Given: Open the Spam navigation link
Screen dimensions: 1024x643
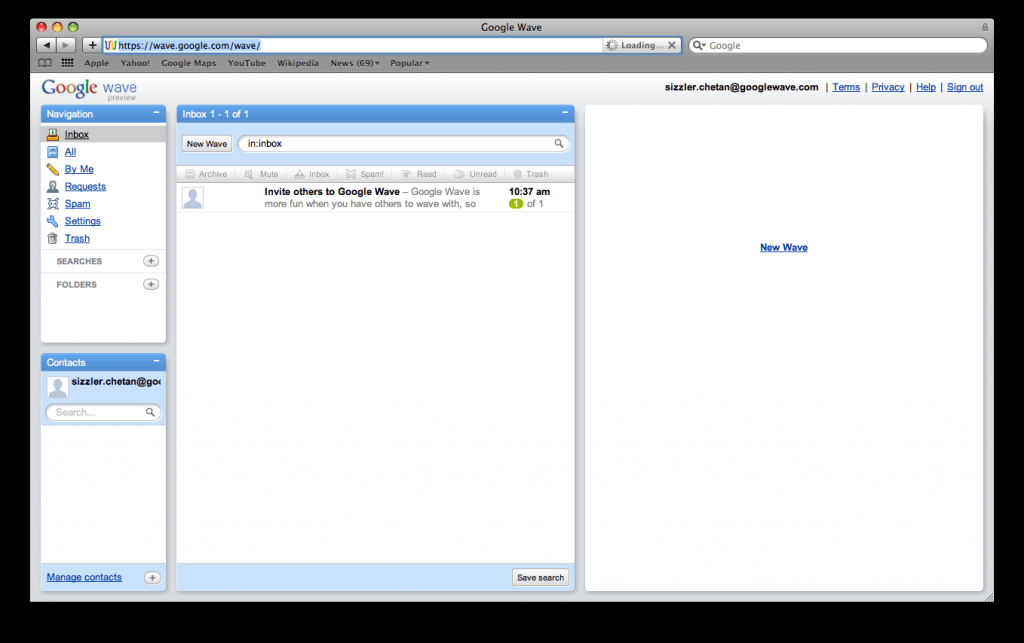Looking at the screenshot, I should [x=77, y=204].
